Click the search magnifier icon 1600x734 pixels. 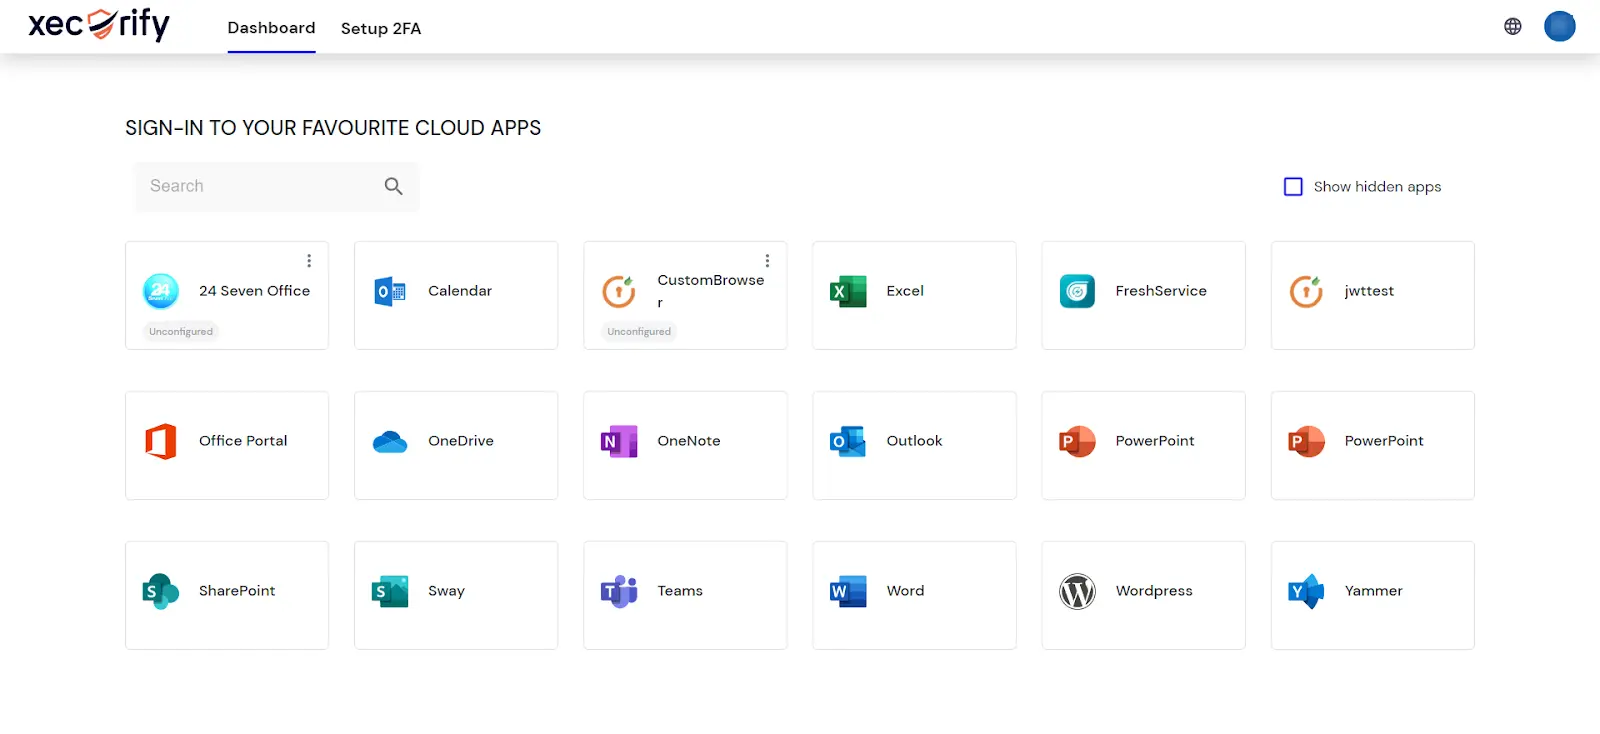pyautogui.click(x=393, y=186)
